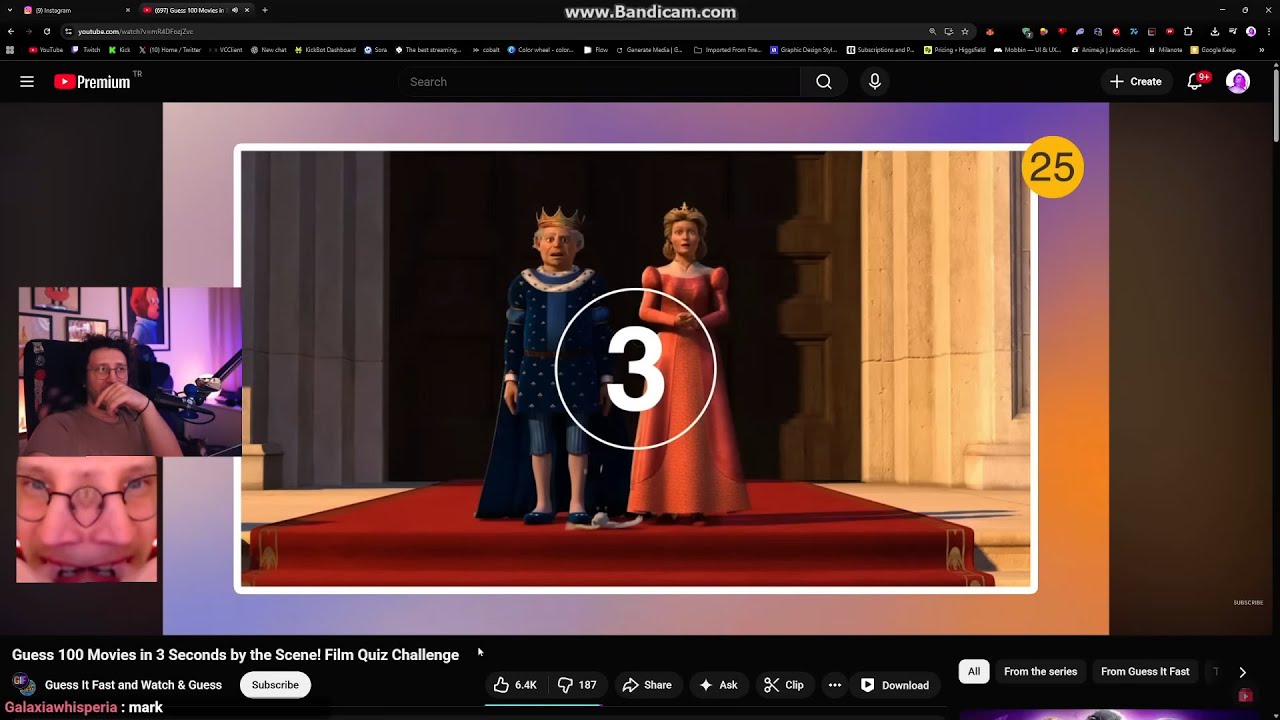Open the Milanote bookmark

pyautogui.click(x=1165, y=49)
